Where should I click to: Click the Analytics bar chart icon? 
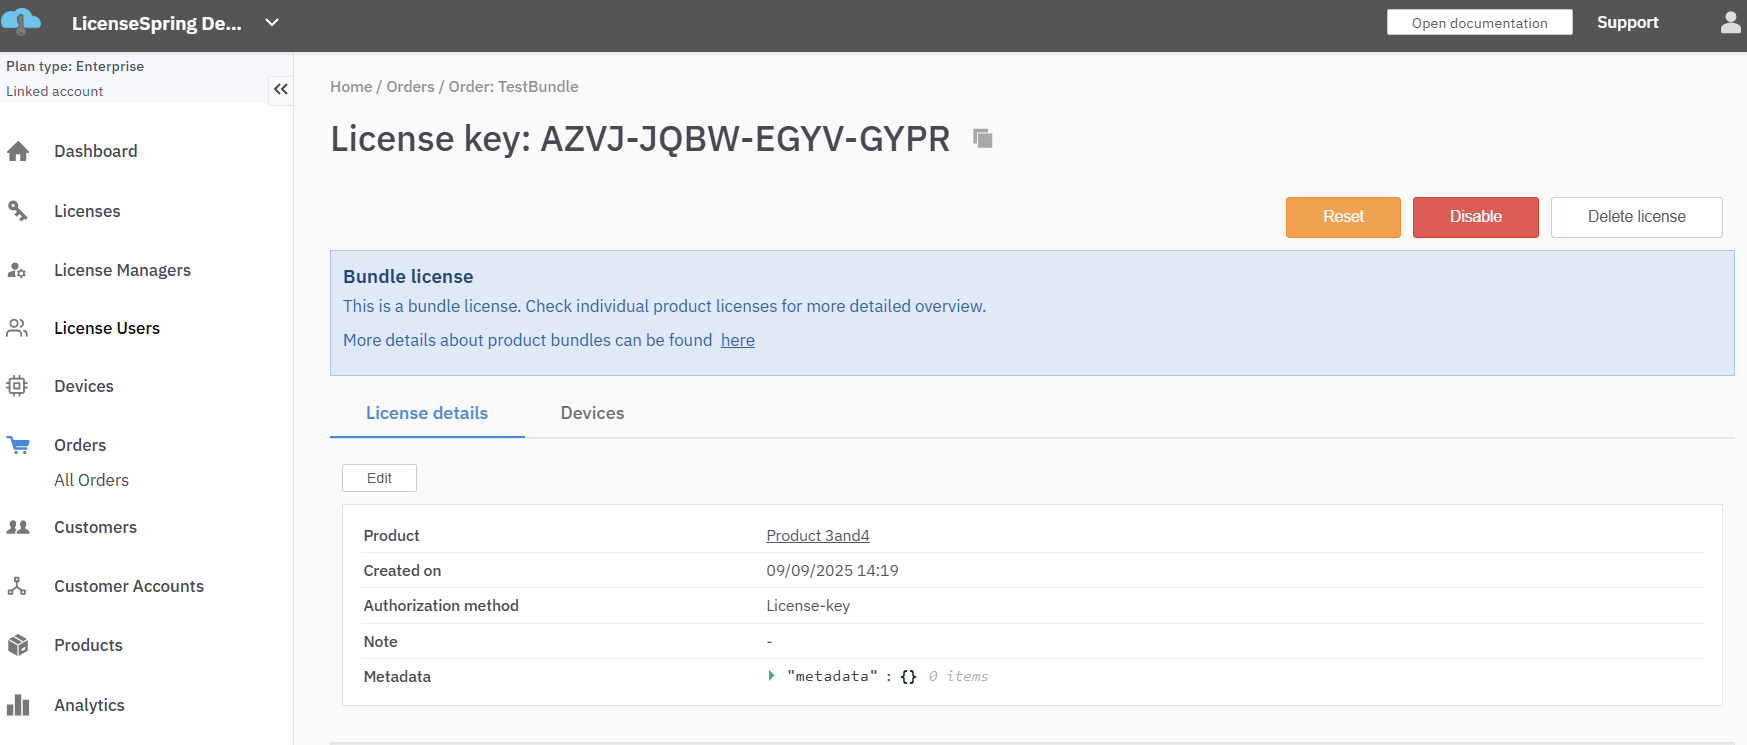click(18, 705)
